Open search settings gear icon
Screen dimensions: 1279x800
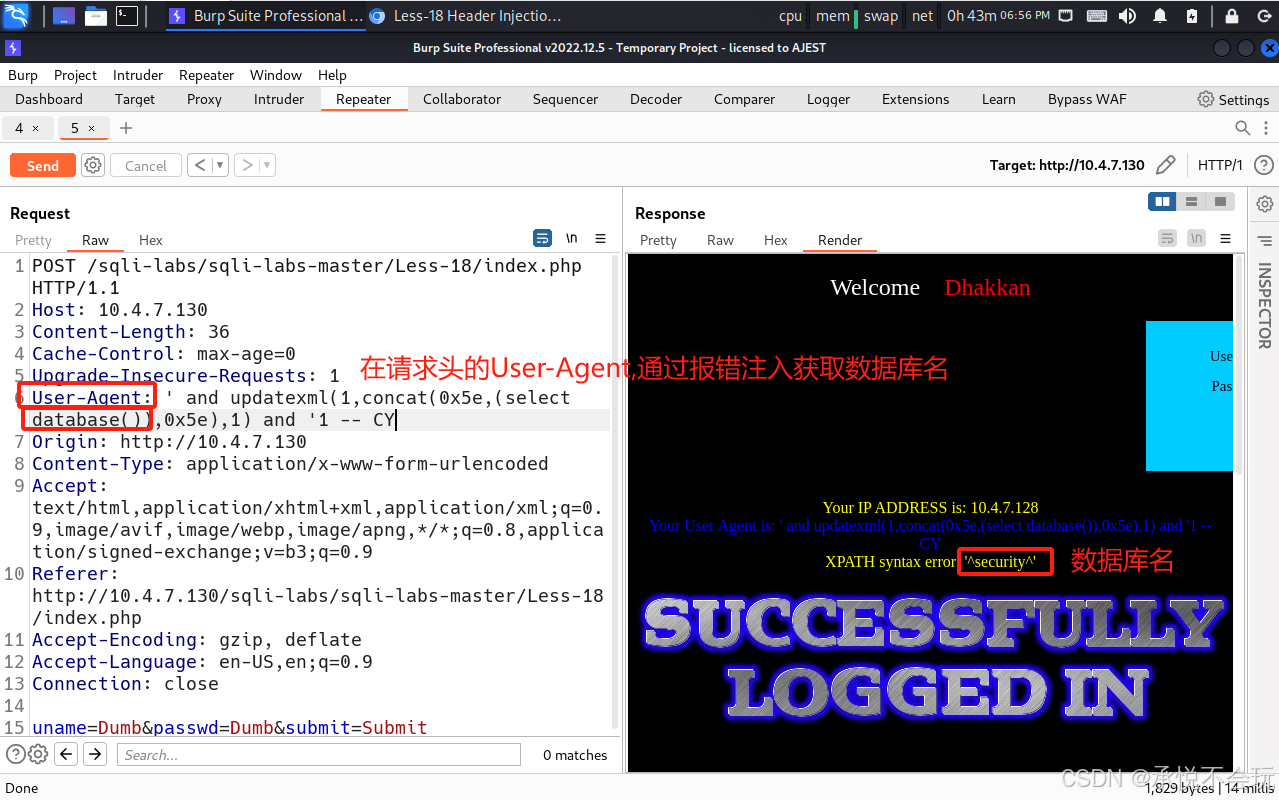(38, 754)
